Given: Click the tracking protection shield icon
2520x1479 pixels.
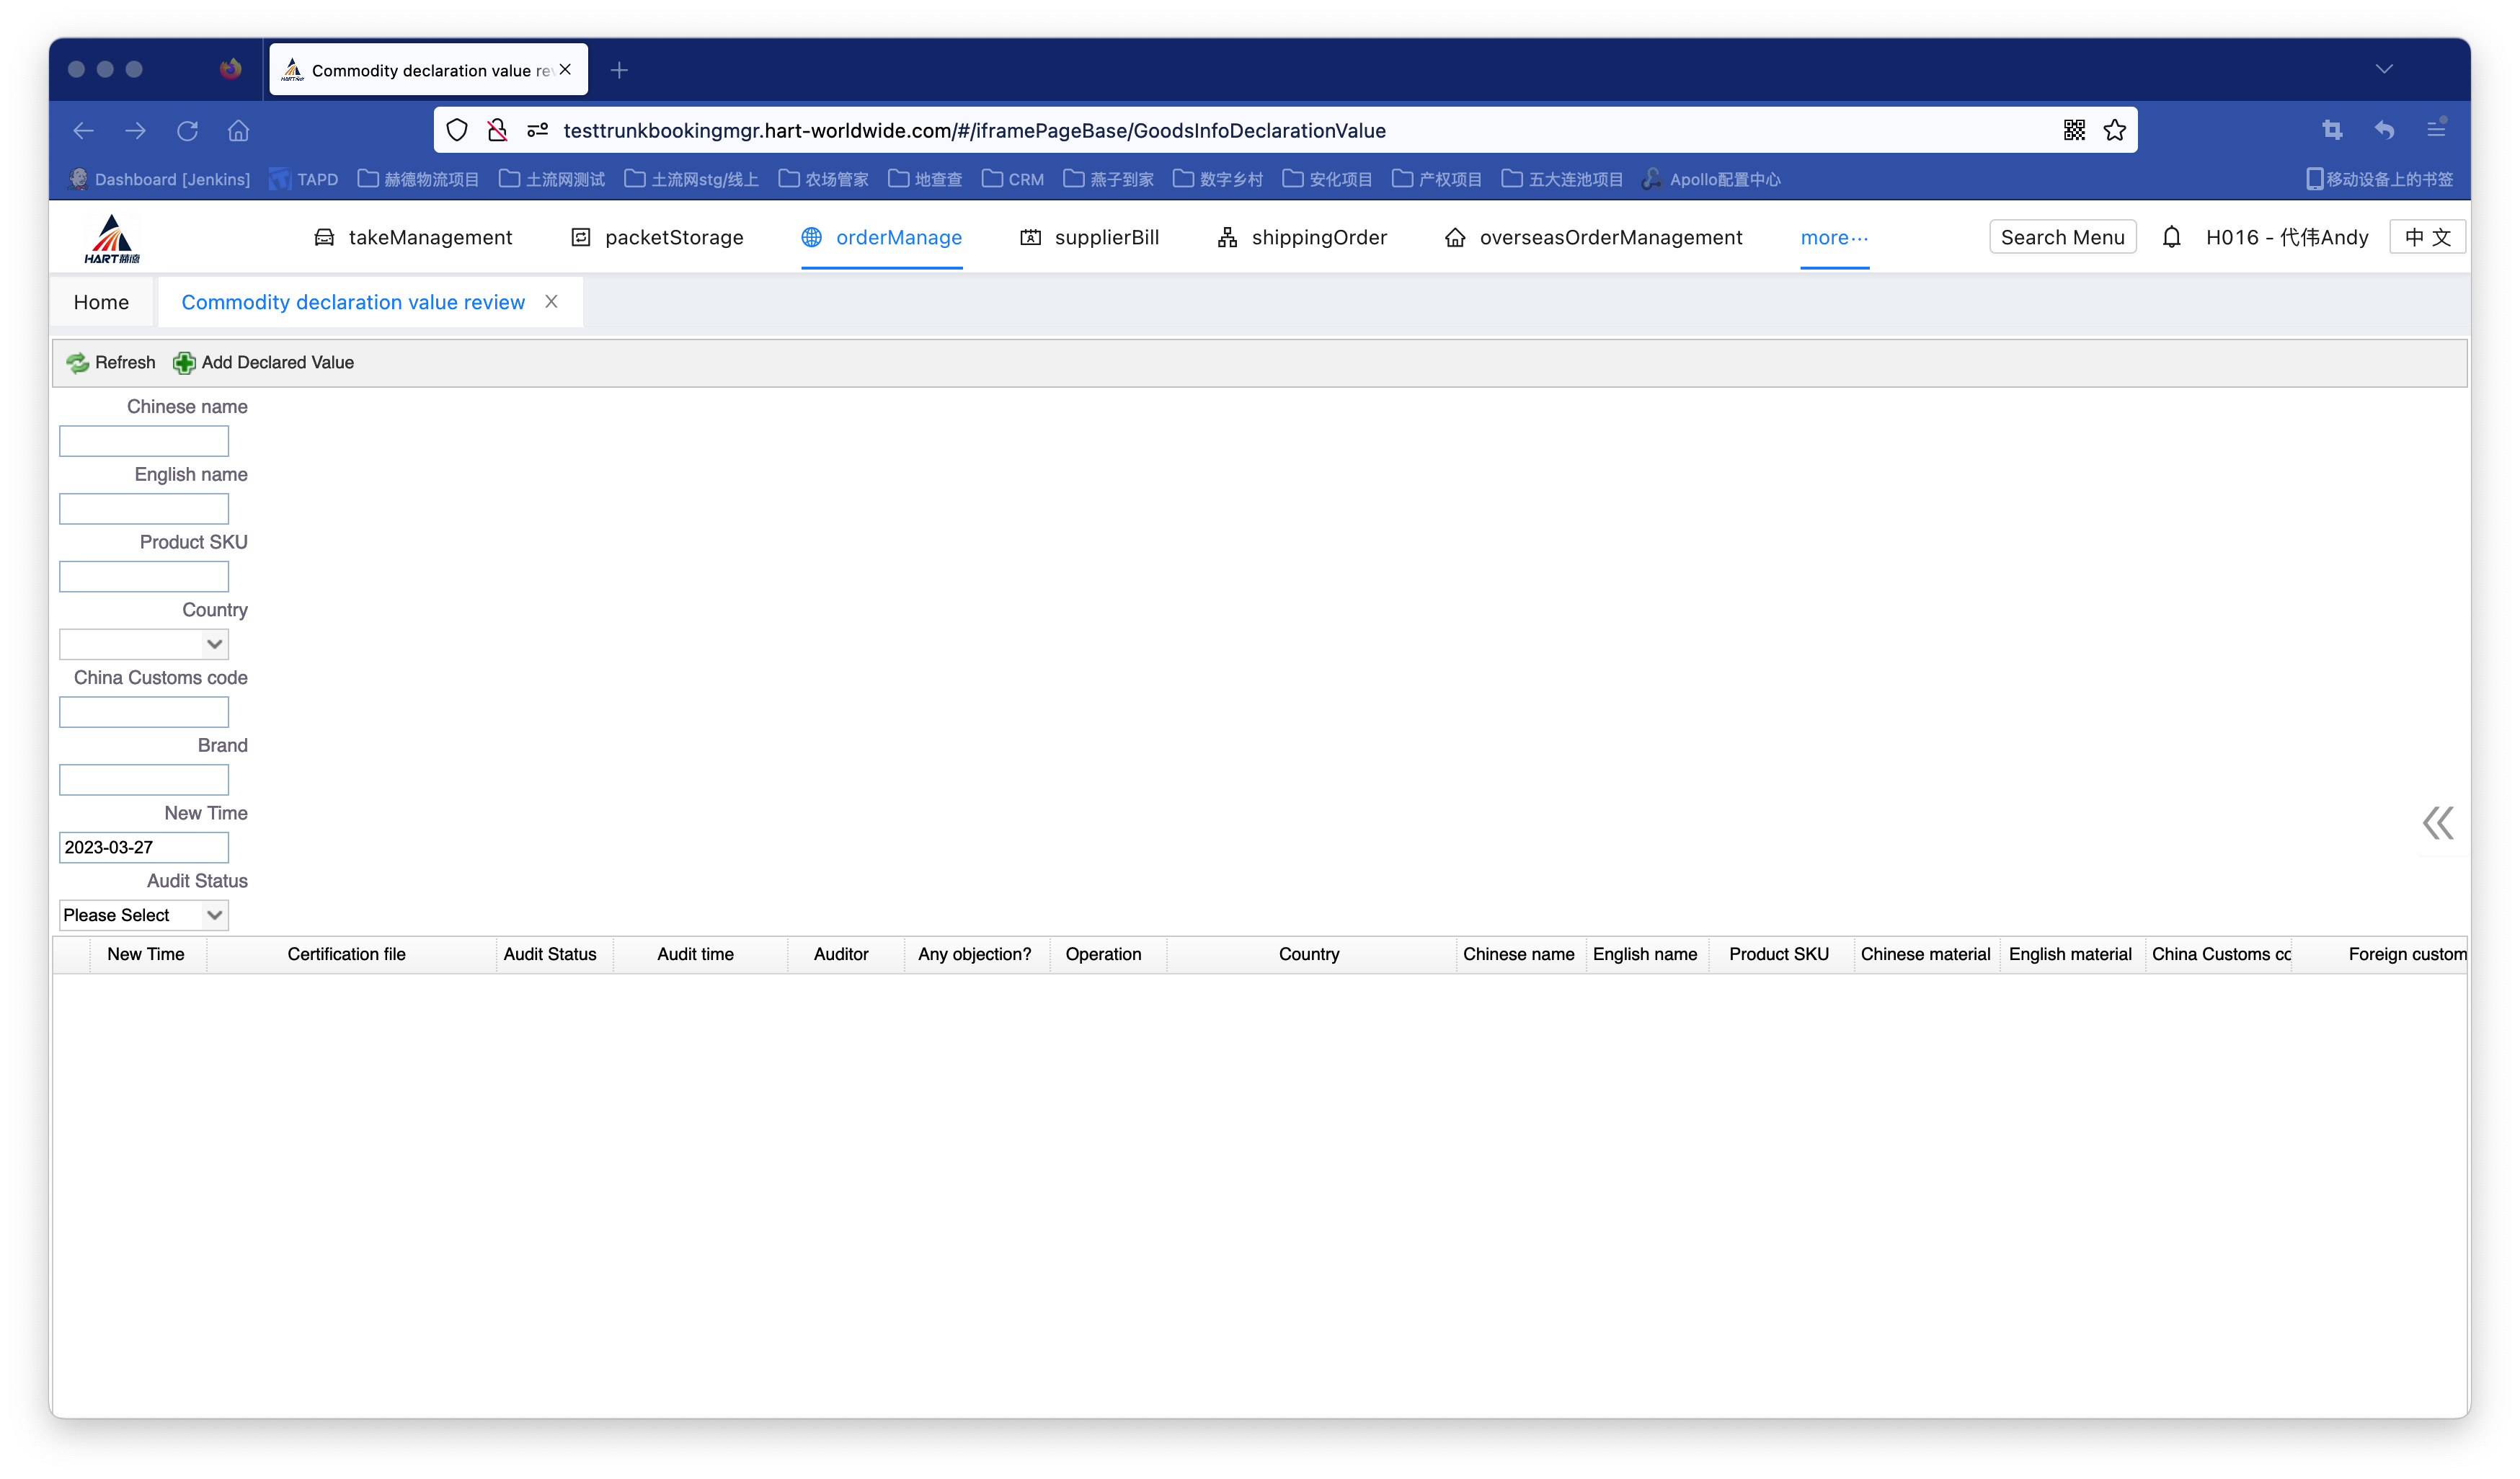Looking at the screenshot, I should (x=457, y=130).
